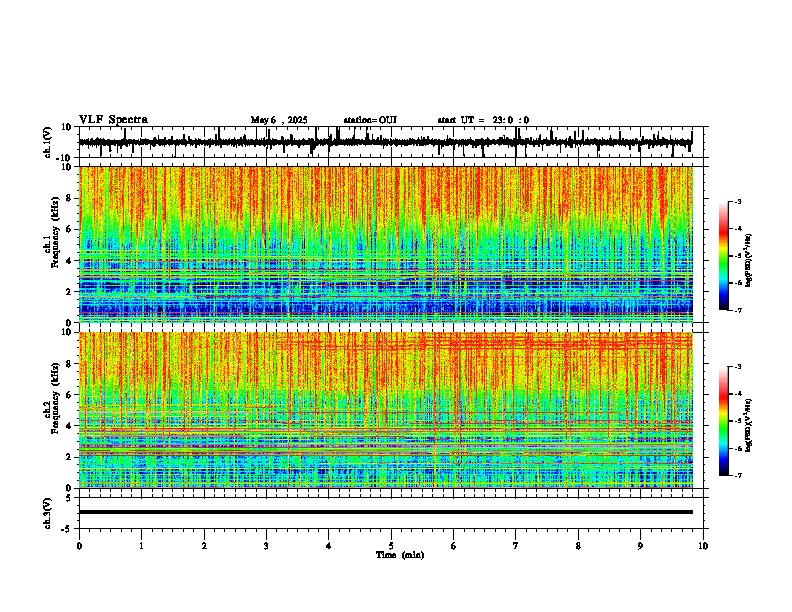Click time axis tick label "3"
This screenshot has width=792, height=612.
(x=266, y=546)
